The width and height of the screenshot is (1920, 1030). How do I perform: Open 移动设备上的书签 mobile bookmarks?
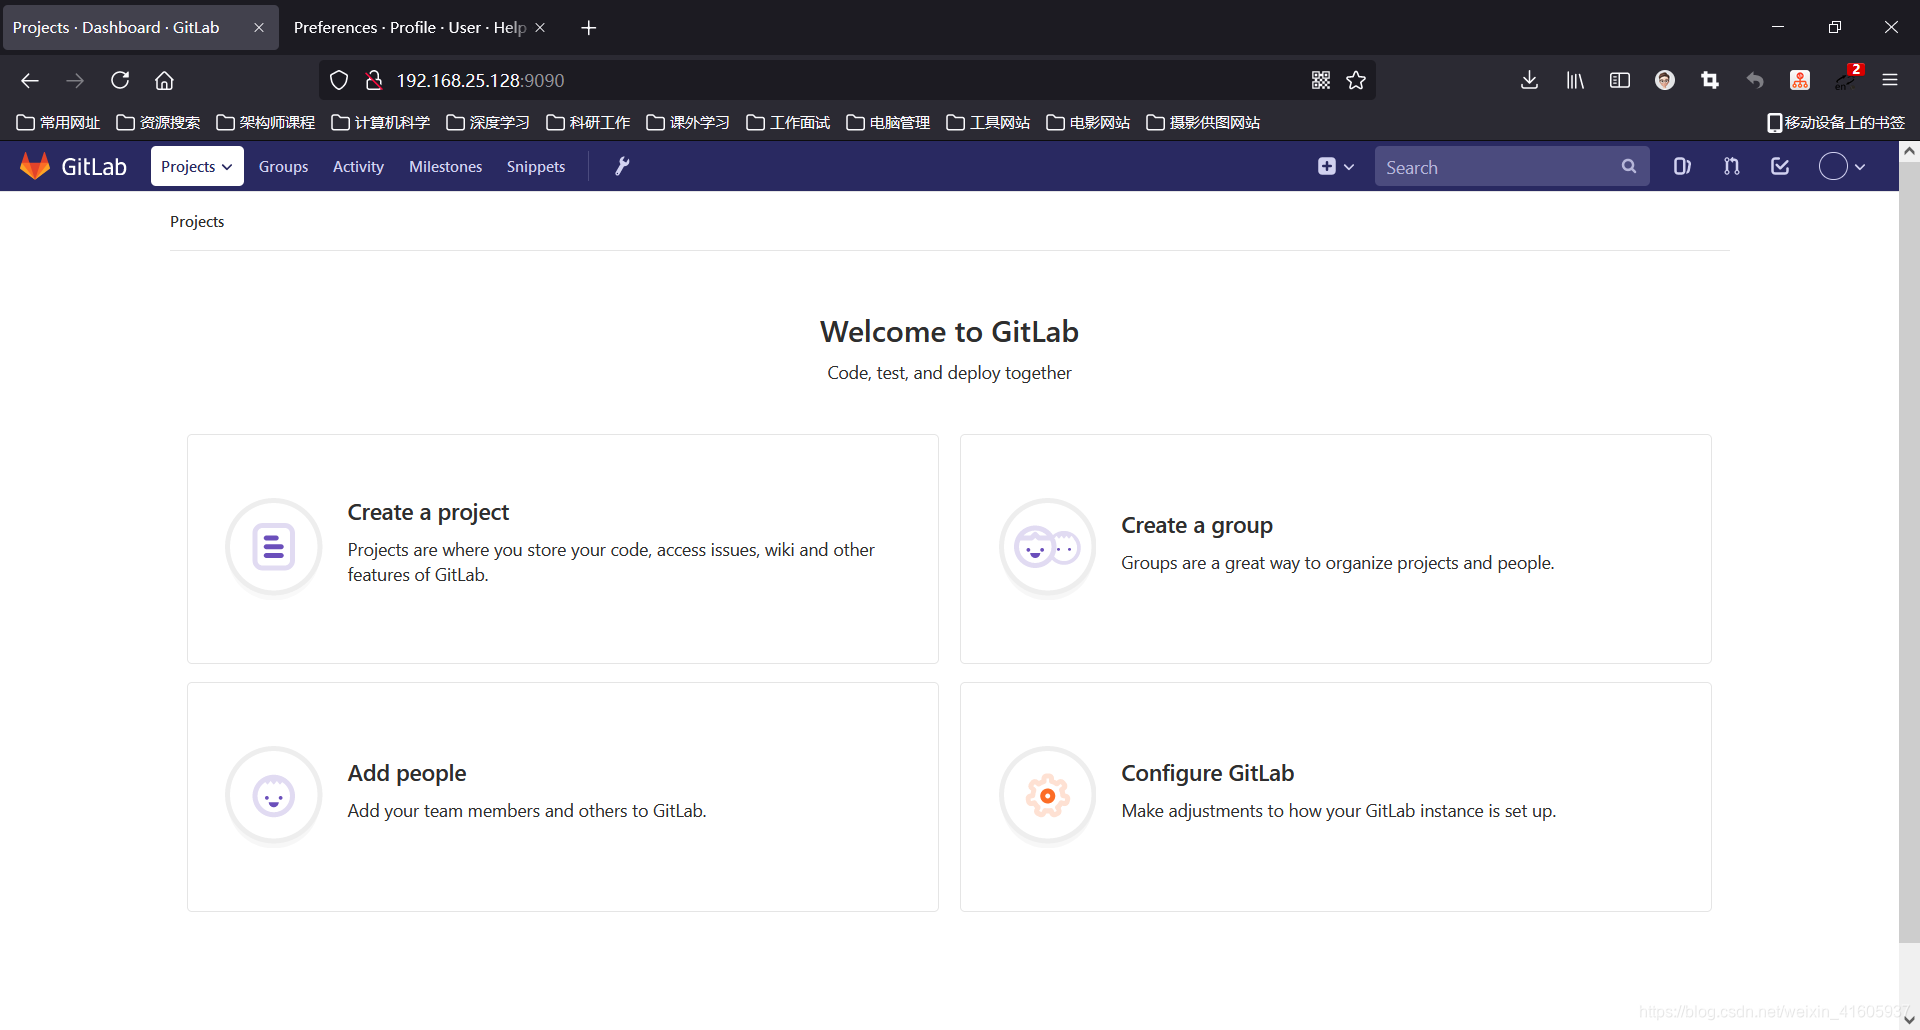coord(1836,122)
